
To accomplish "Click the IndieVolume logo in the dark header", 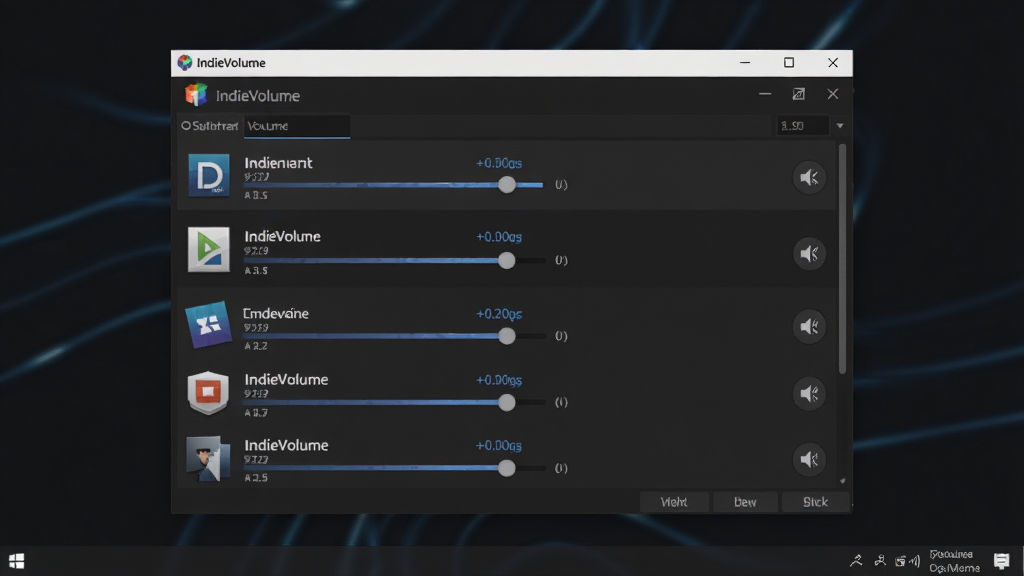I will [x=195, y=95].
